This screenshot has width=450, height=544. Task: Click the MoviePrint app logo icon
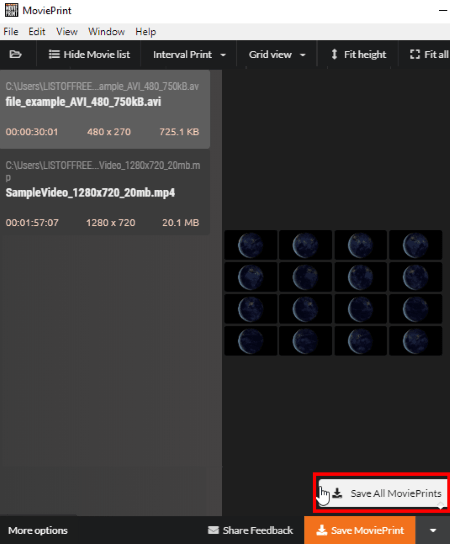(11, 10)
